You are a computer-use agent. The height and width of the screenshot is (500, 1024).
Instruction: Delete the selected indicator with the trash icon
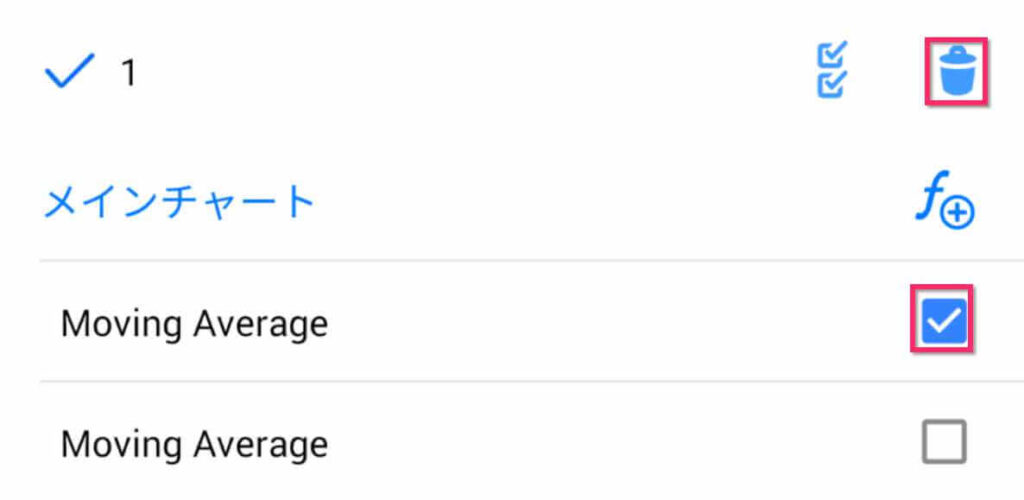956,71
